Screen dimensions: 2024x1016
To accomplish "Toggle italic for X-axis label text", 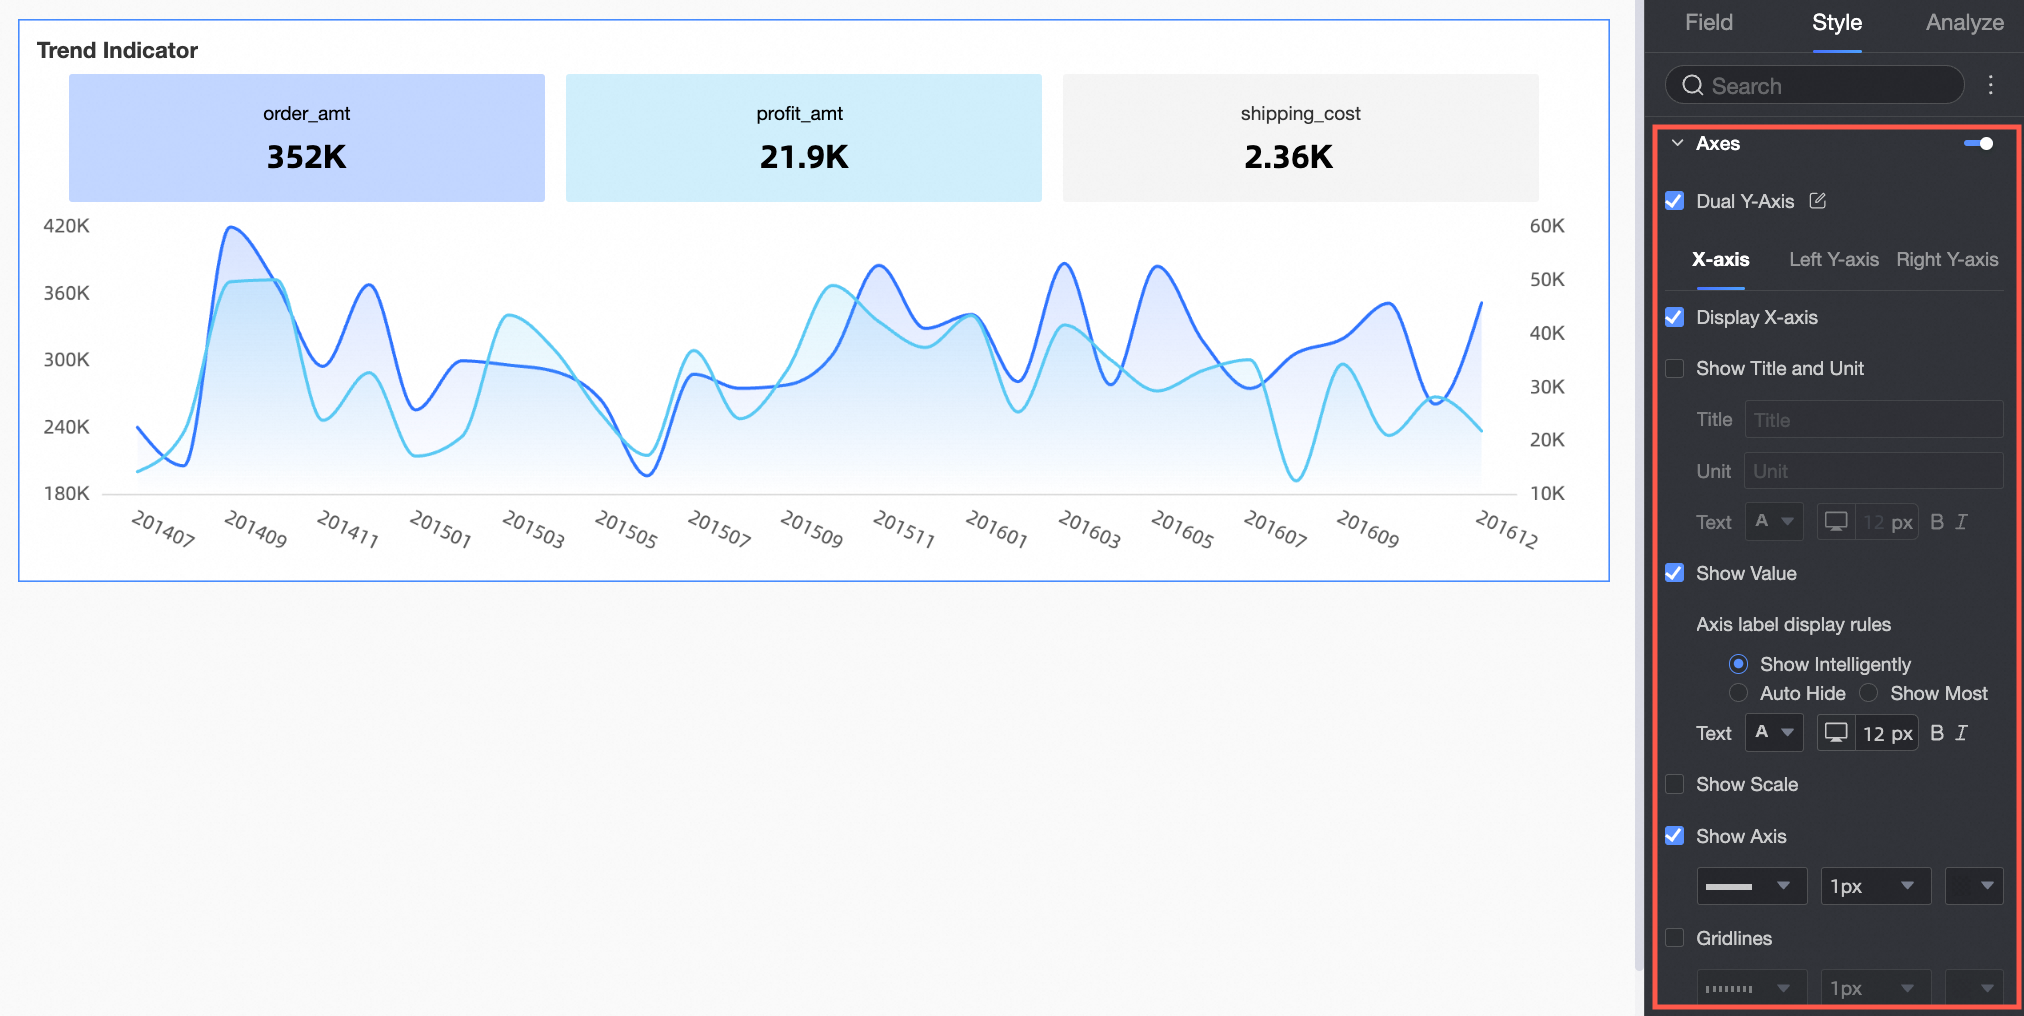I will coord(1962,733).
